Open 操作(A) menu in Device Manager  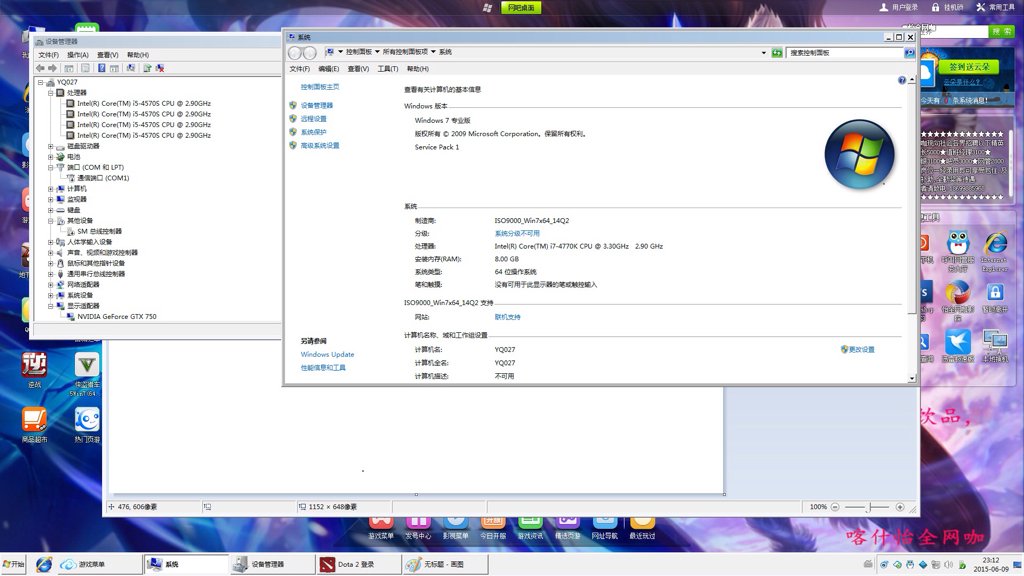tap(77, 55)
